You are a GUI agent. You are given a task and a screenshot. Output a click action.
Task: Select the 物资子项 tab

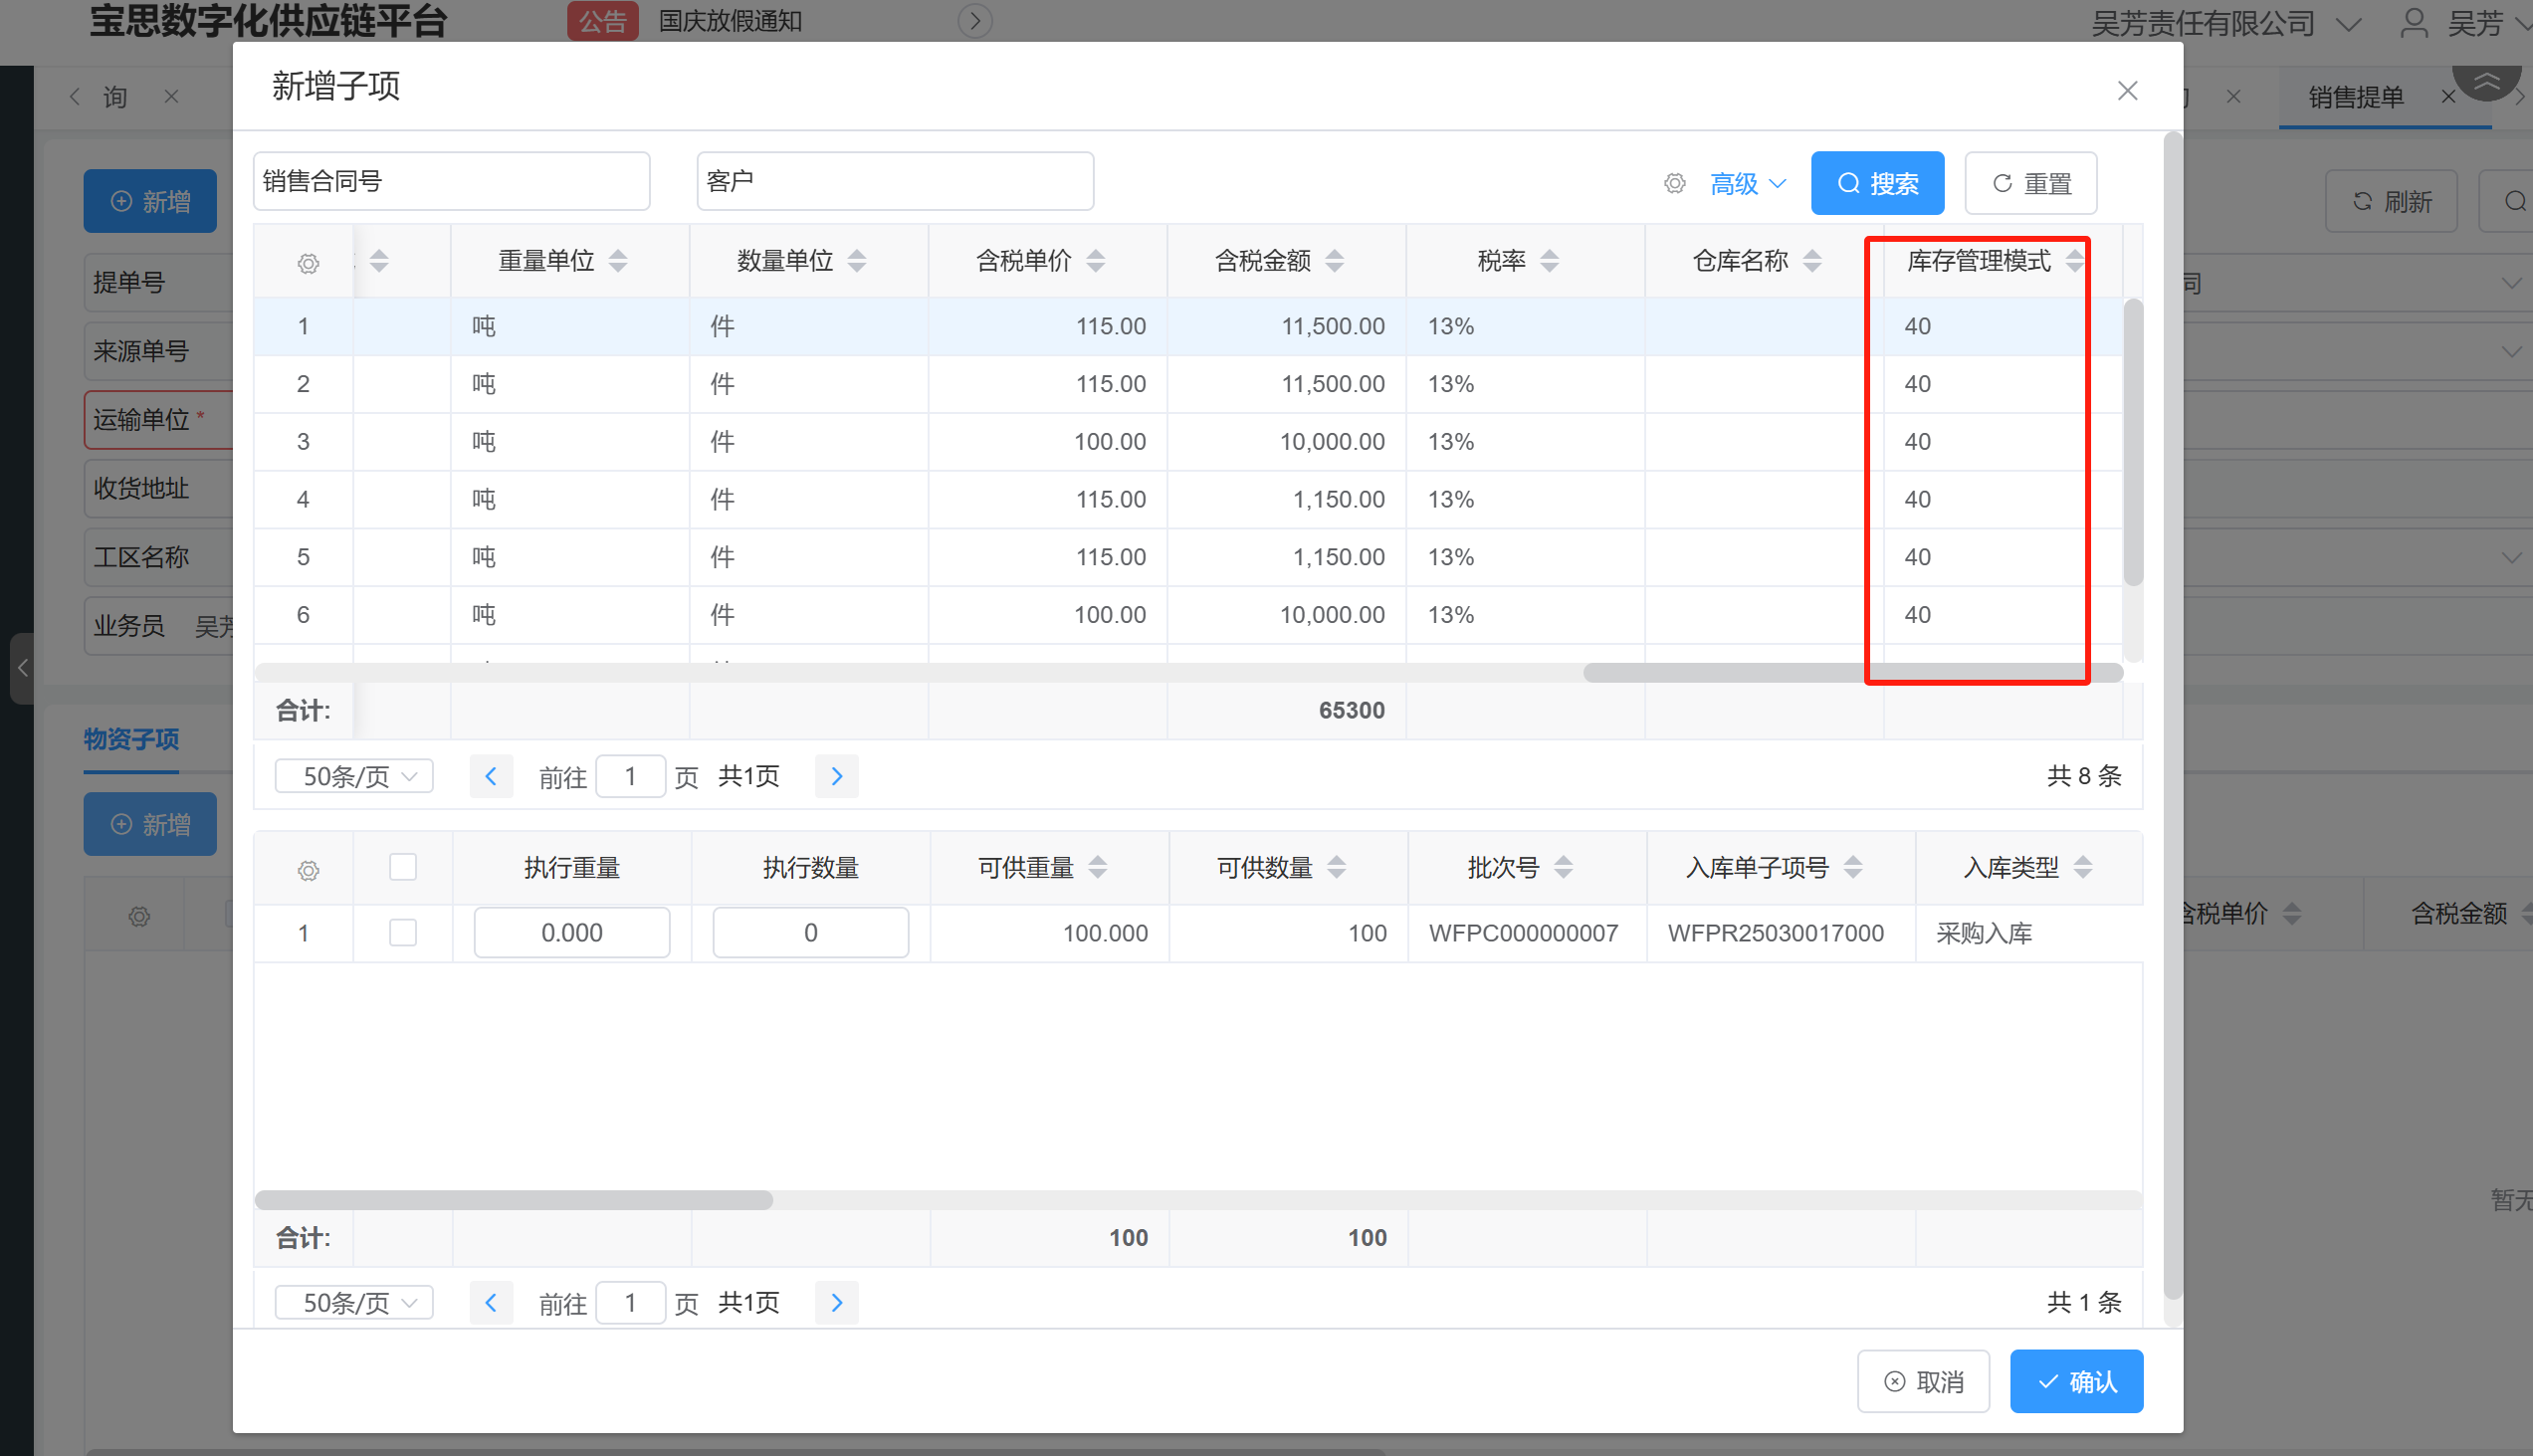131,739
